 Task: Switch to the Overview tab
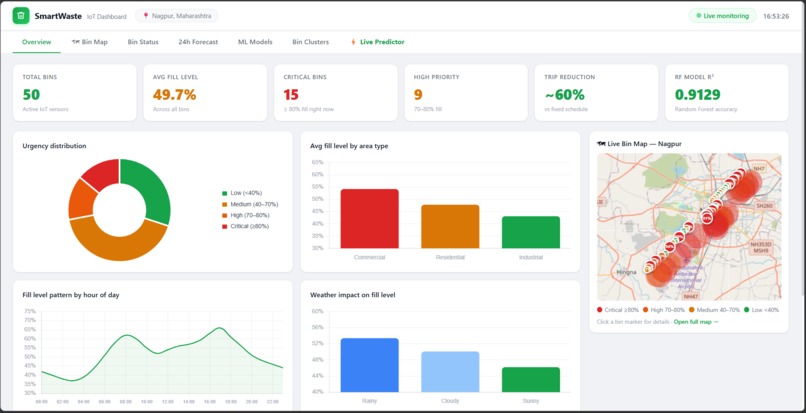click(x=36, y=42)
